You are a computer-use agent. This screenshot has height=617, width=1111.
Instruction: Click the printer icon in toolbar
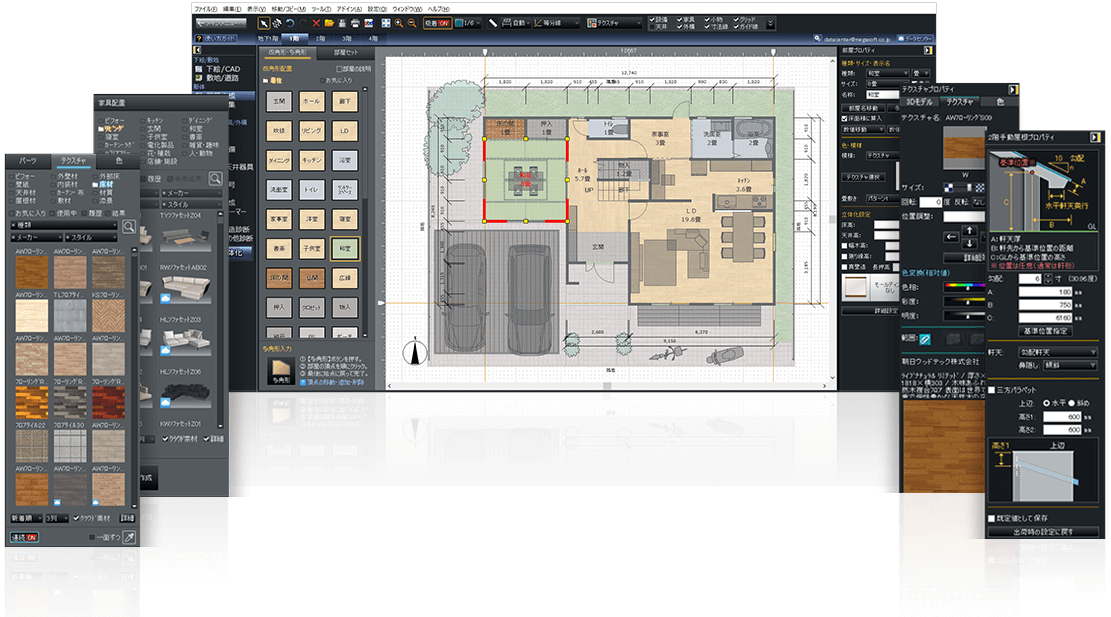point(356,22)
